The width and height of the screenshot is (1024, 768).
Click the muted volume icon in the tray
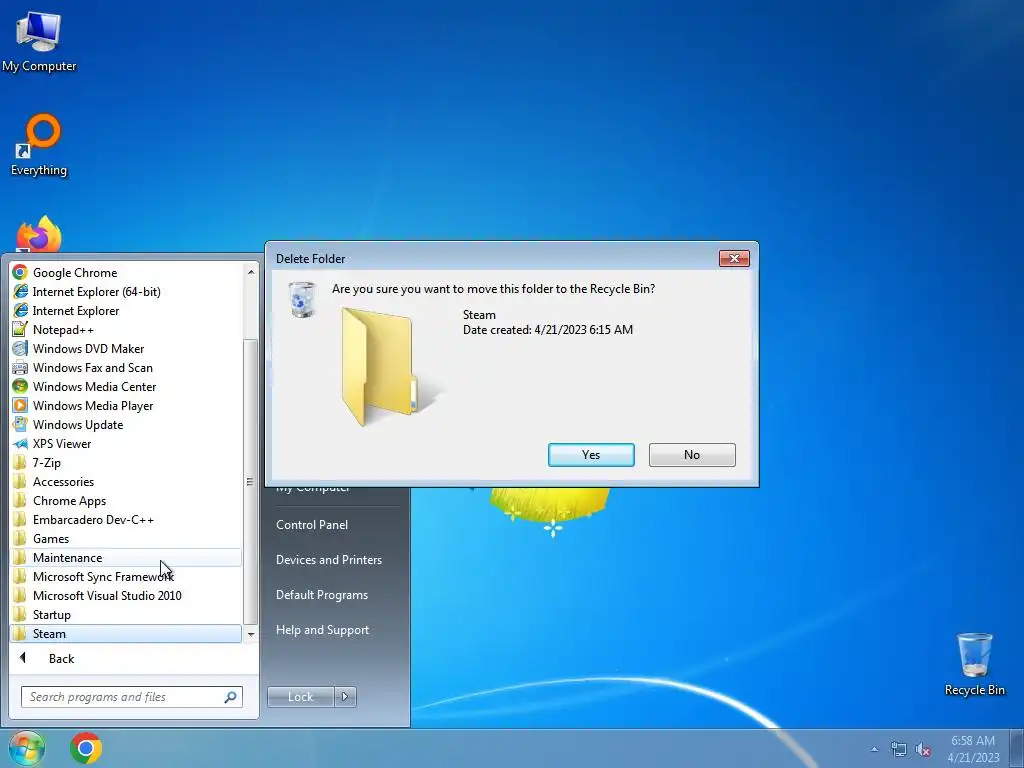point(923,749)
